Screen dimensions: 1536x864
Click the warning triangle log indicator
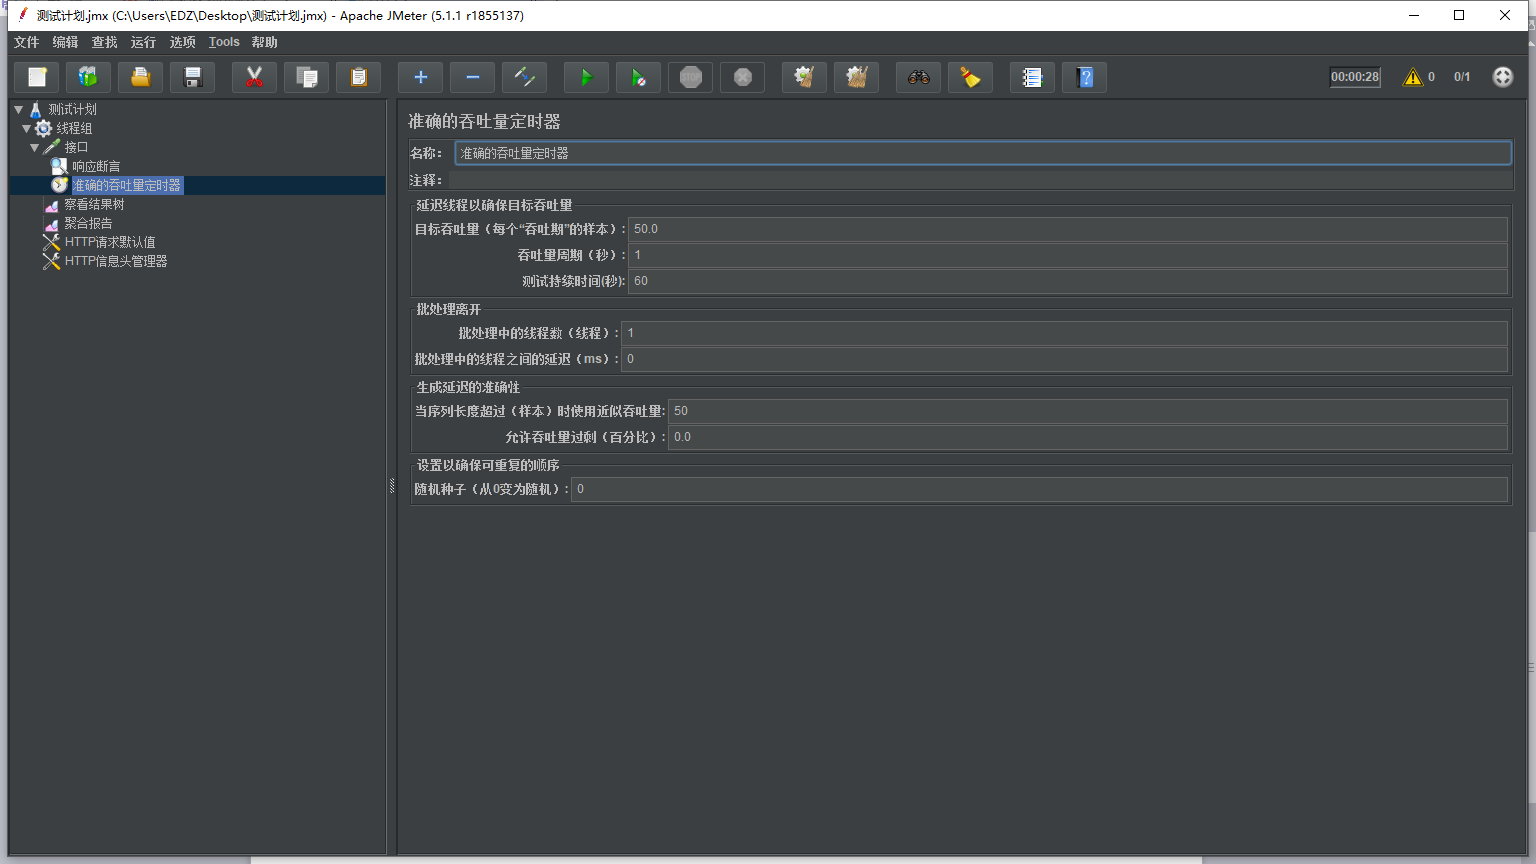1412,77
